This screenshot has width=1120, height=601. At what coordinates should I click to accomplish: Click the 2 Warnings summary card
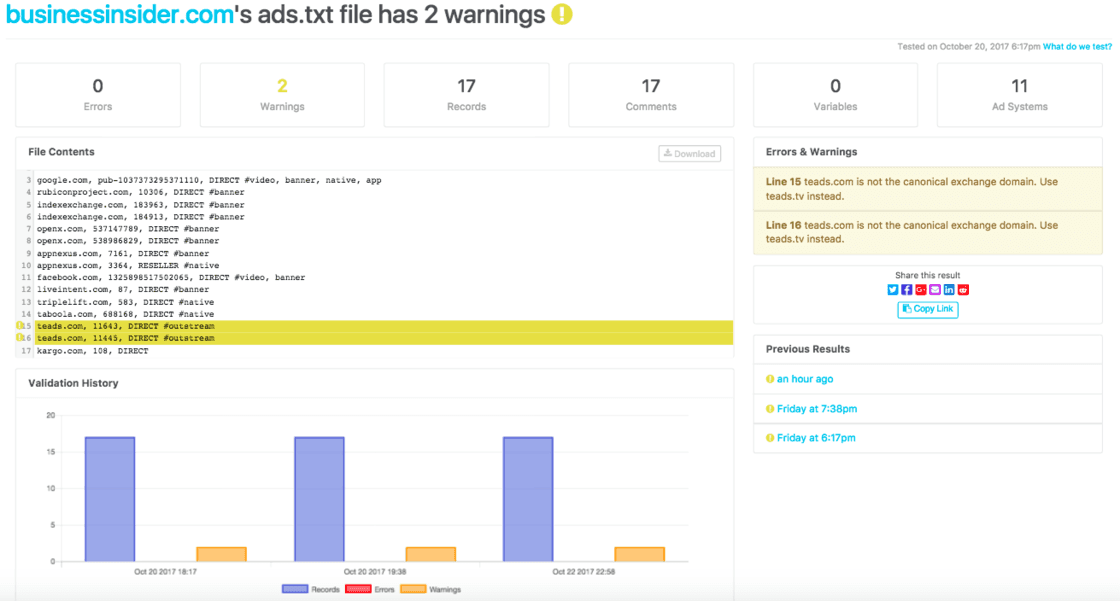tap(282, 95)
